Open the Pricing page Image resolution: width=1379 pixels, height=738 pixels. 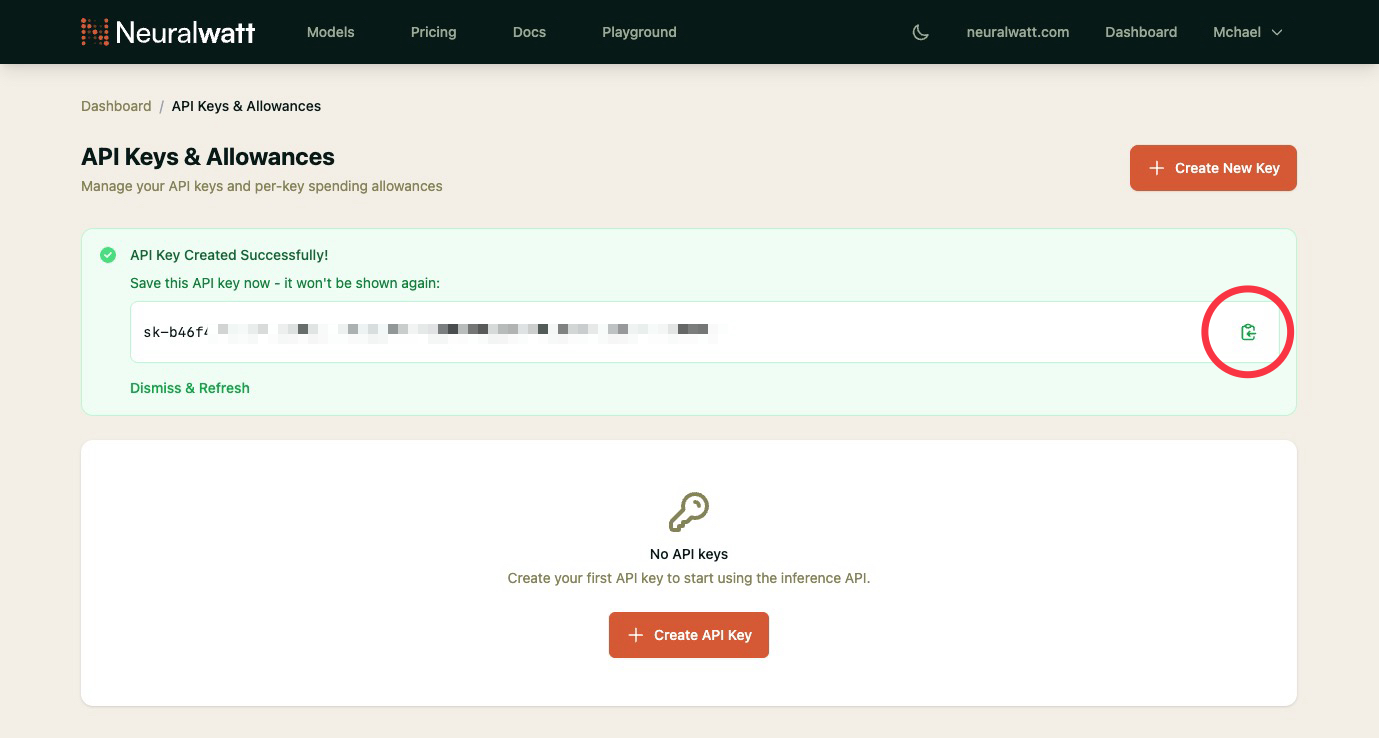coord(433,32)
